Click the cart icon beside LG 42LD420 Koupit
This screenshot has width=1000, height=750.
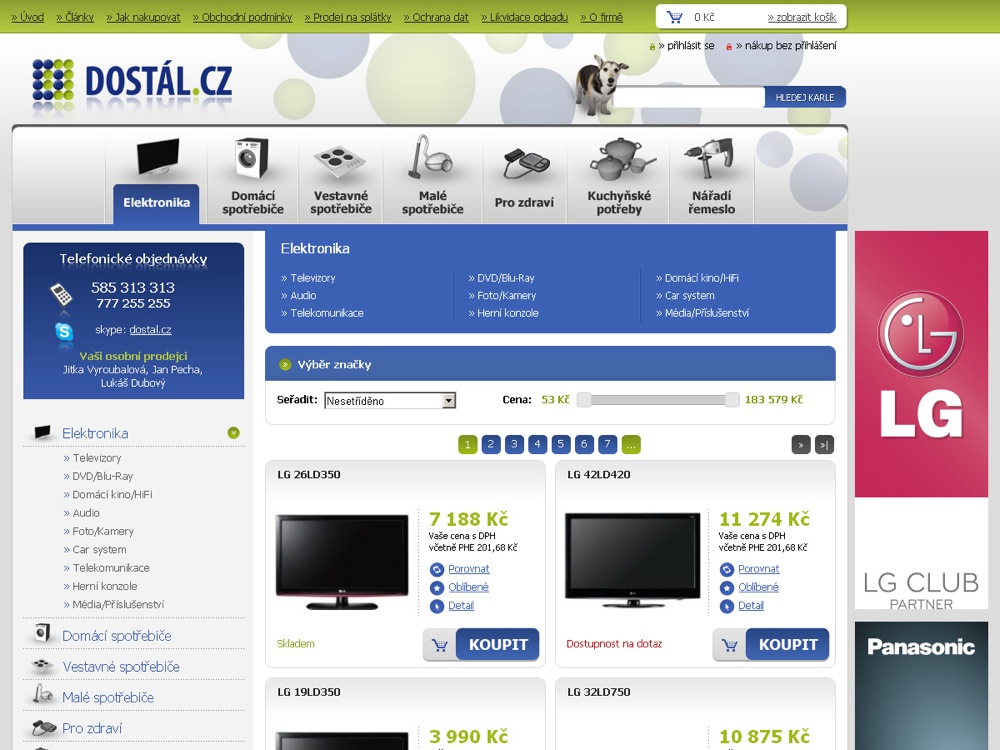coord(730,645)
